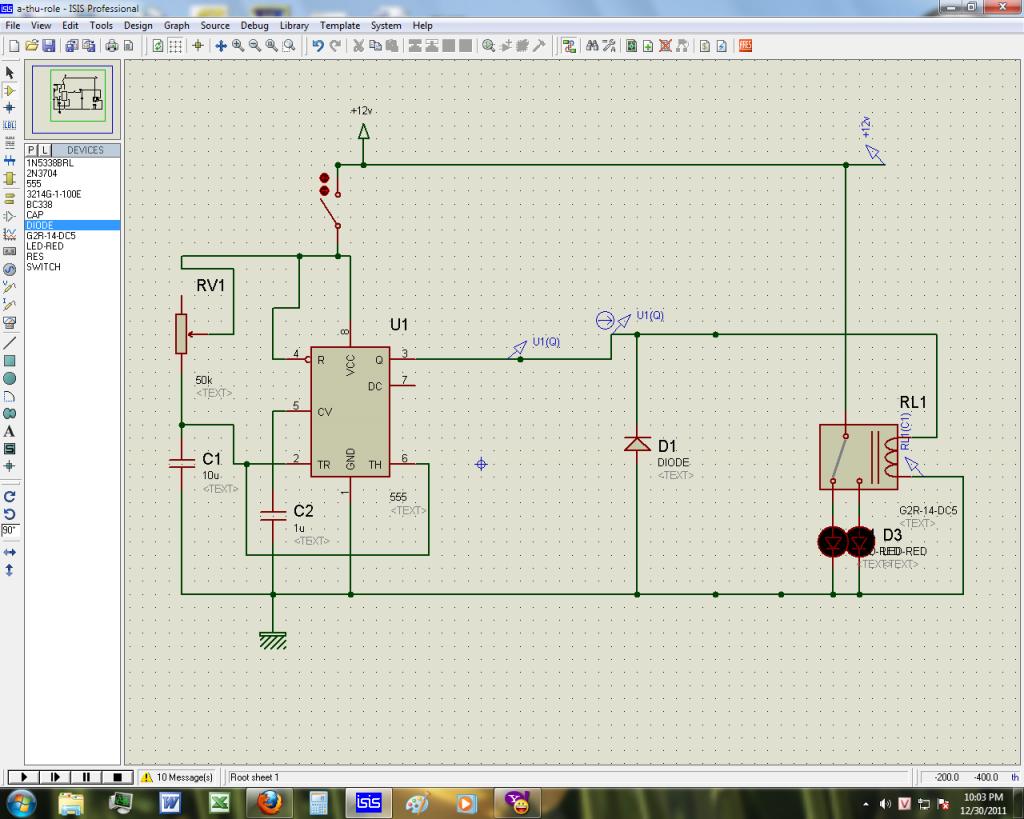Start simulation with the Play button
Screen dimensions: 1024x819
point(23,777)
